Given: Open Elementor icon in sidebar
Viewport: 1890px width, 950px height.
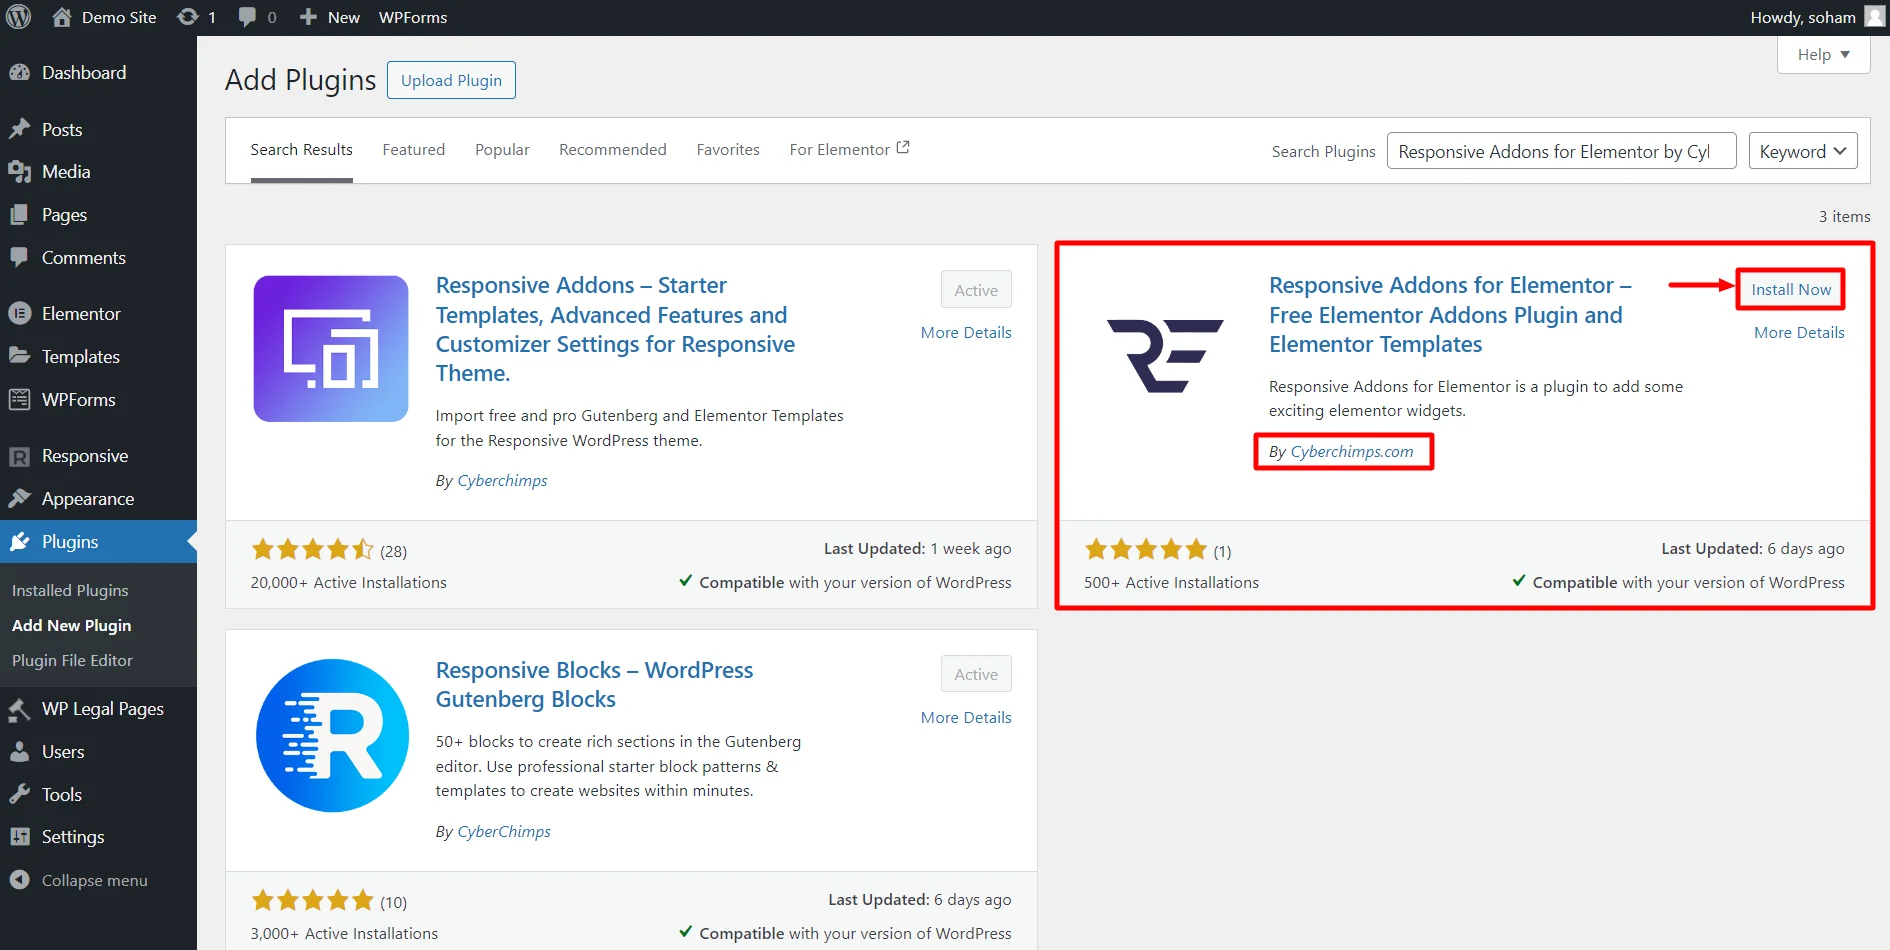Looking at the screenshot, I should [x=19, y=313].
